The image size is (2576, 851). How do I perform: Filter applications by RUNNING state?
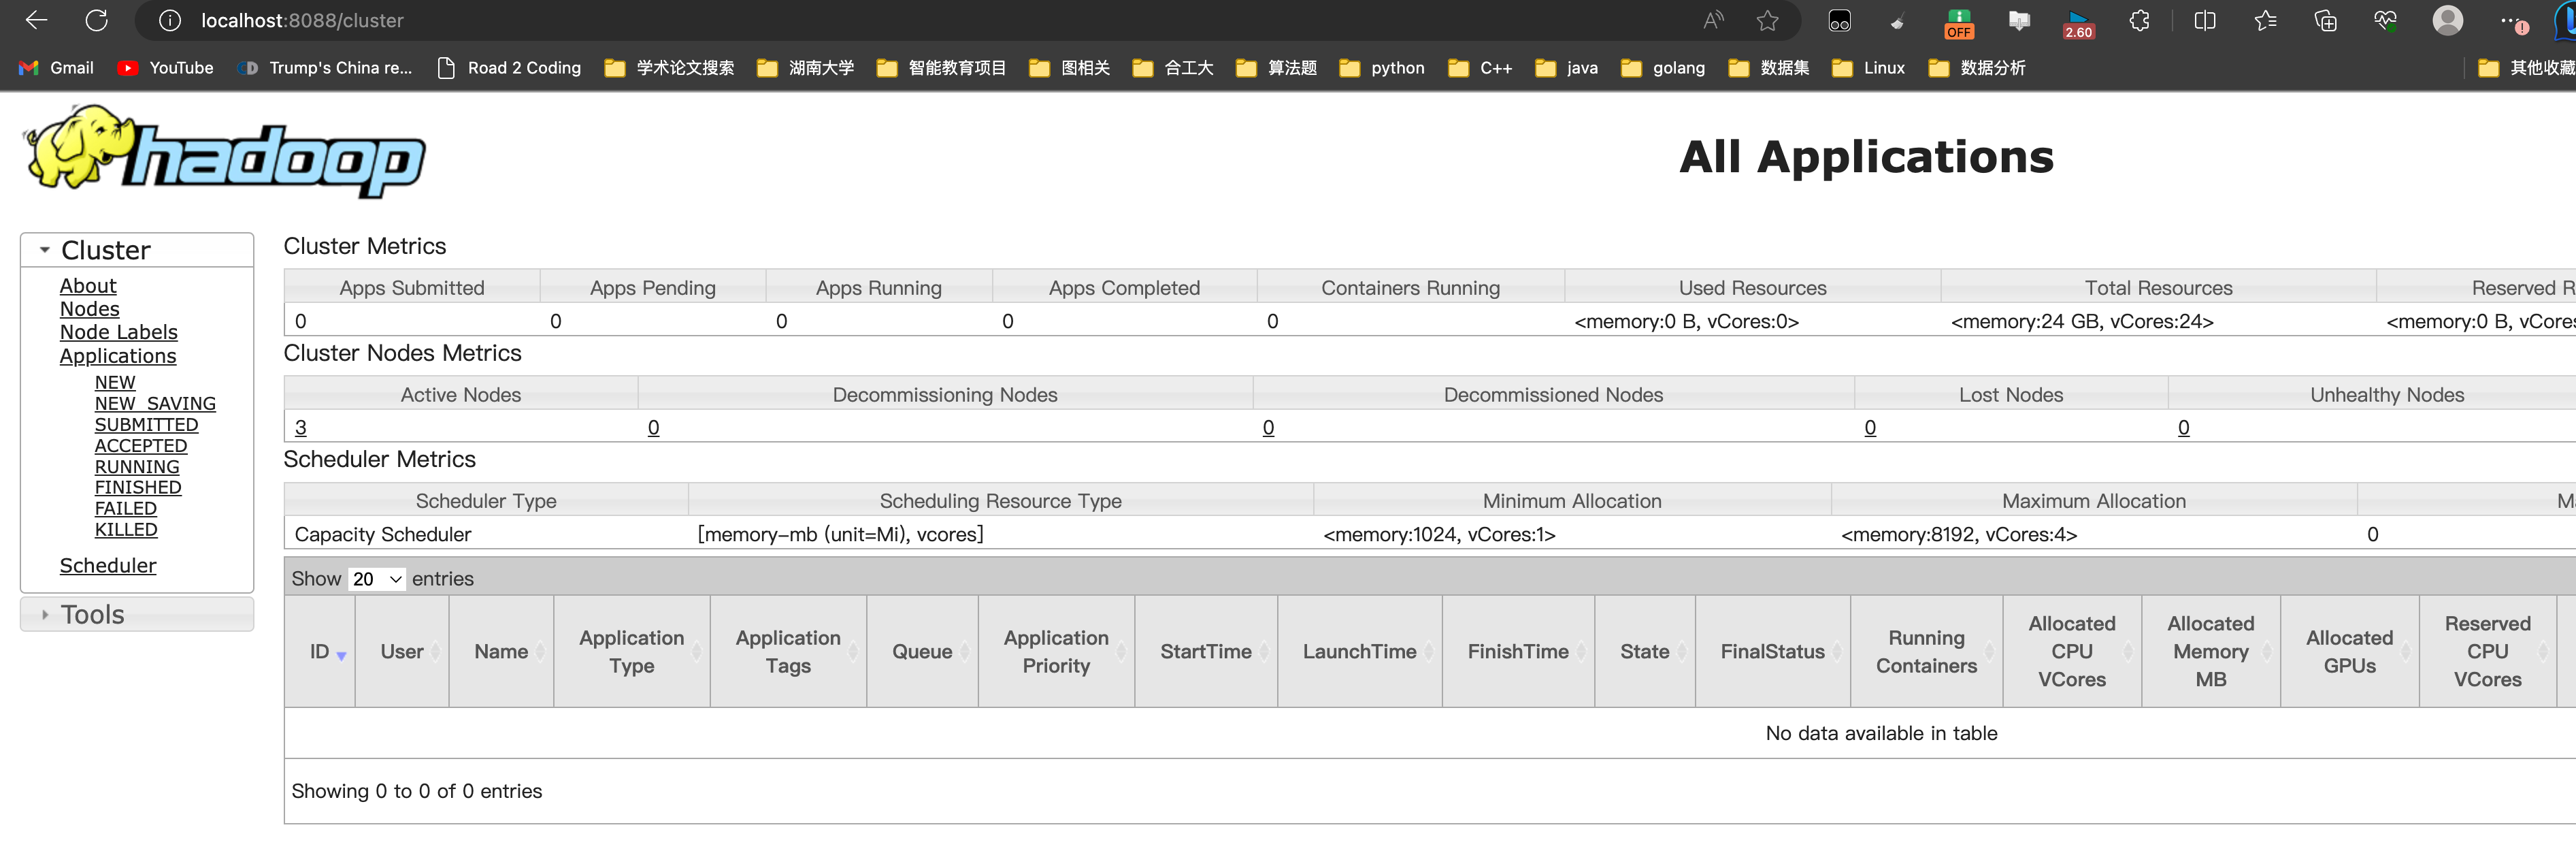tap(137, 467)
